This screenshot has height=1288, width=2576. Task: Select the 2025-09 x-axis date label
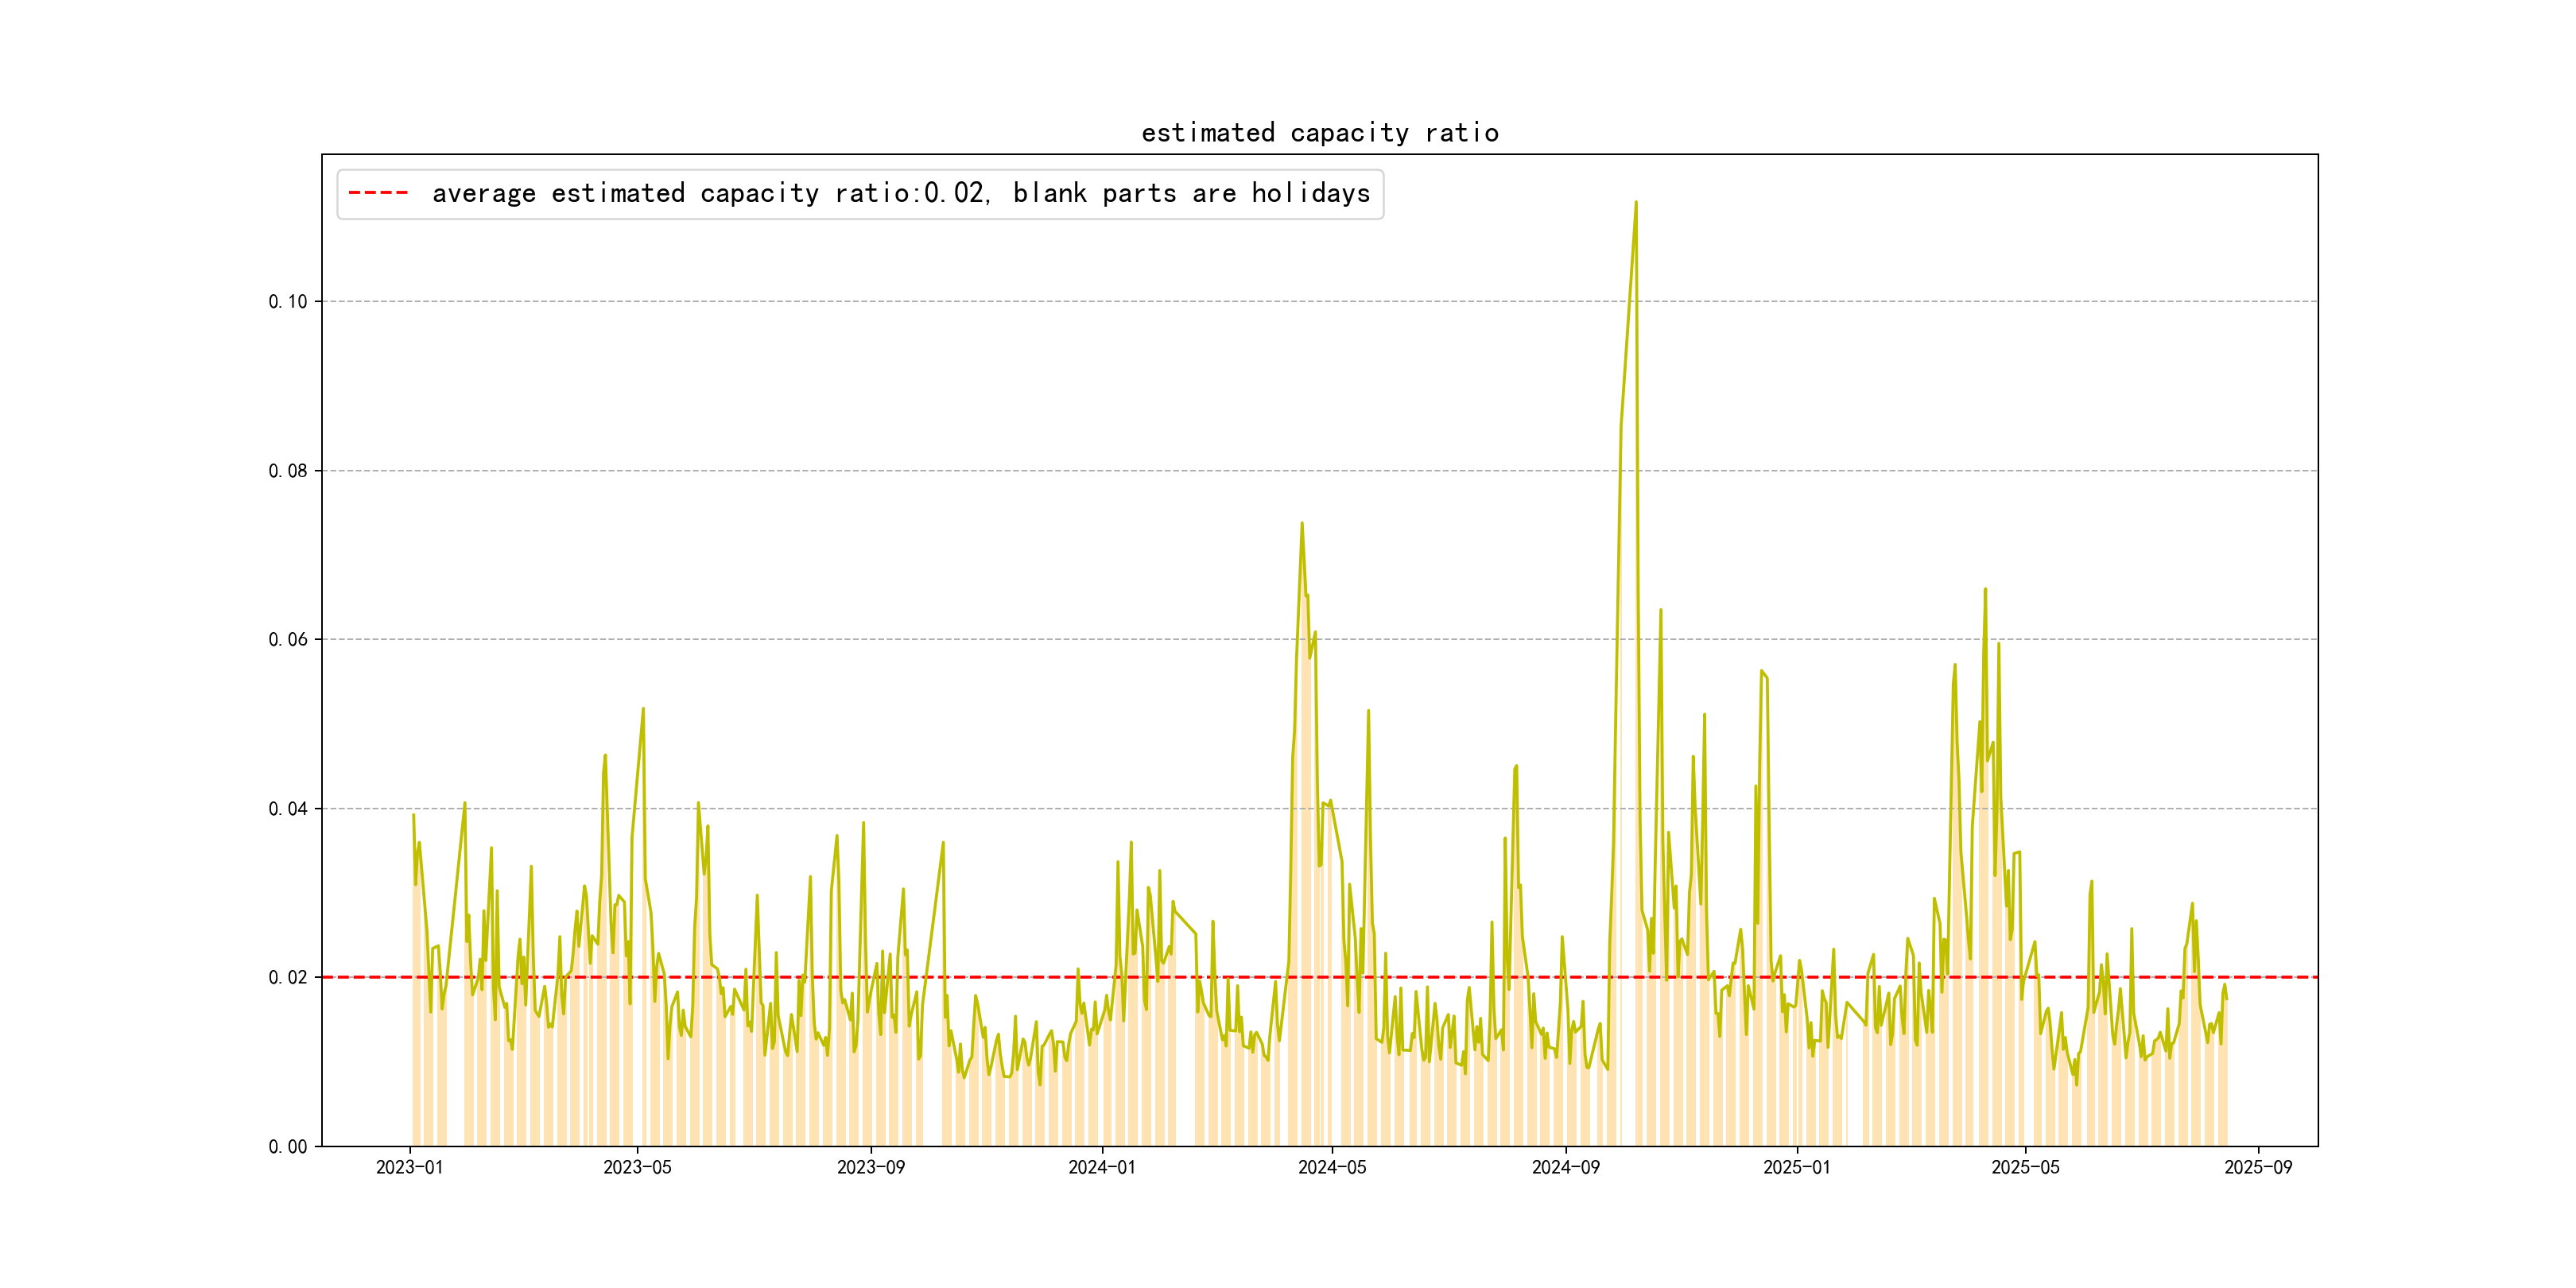[x=2258, y=1168]
